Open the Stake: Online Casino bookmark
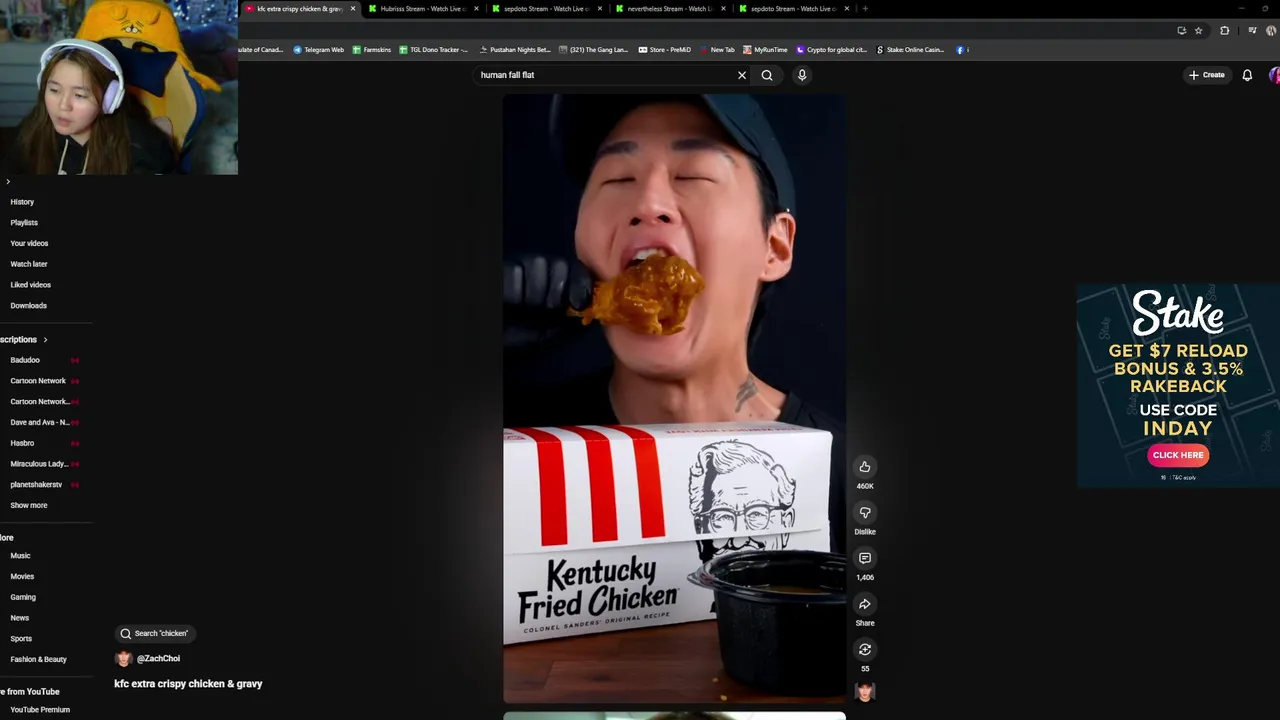The image size is (1280, 720). (x=910, y=50)
